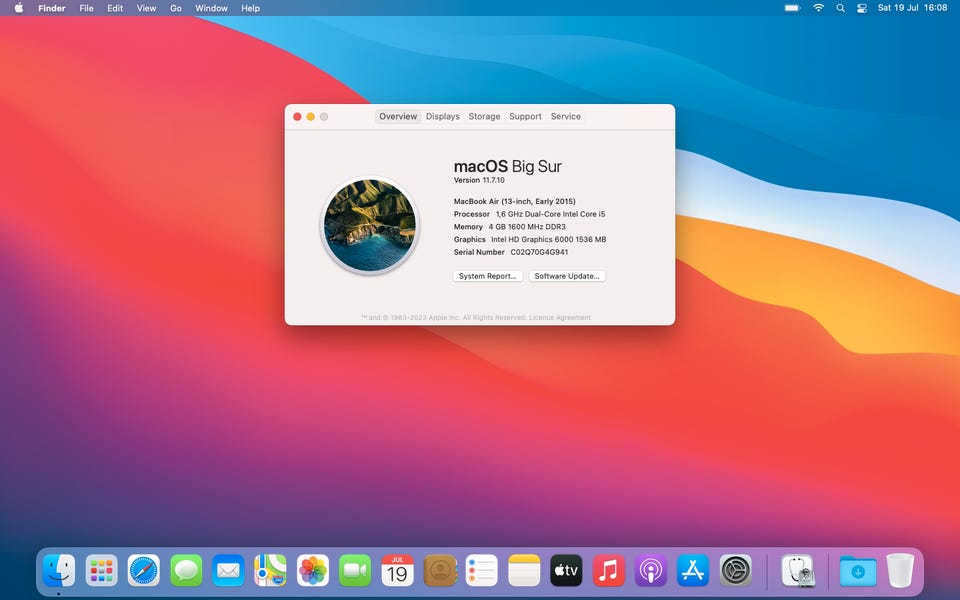960x600 pixels.
Task: Open Safari from the Dock
Action: [x=143, y=571]
